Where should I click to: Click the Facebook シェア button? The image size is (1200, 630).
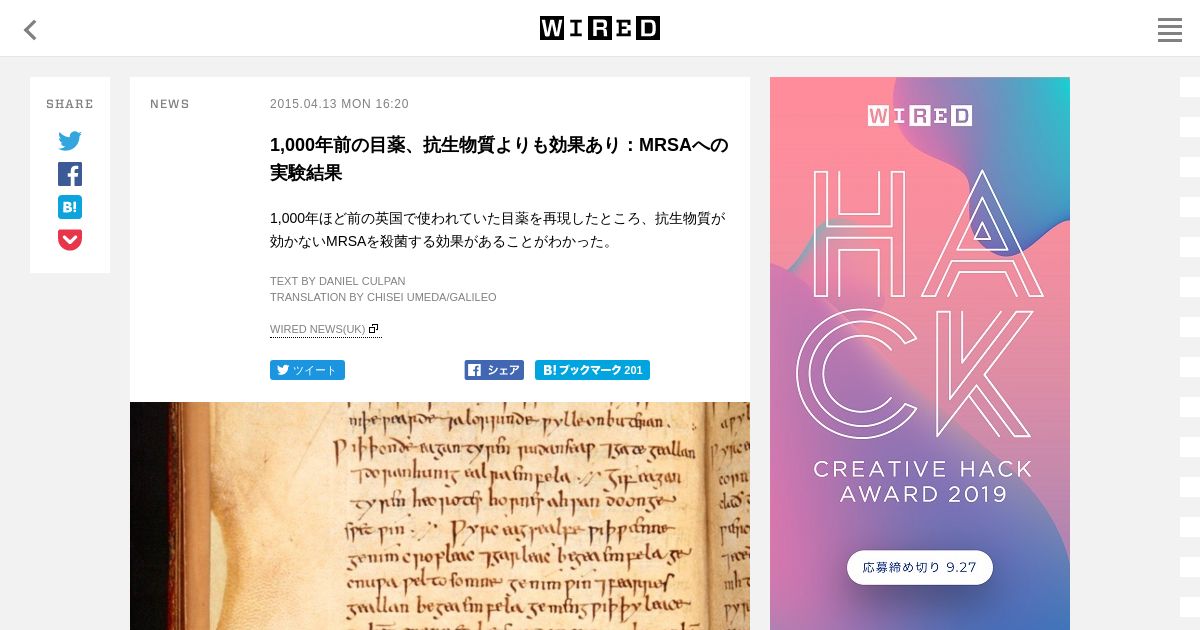(x=494, y=370)
